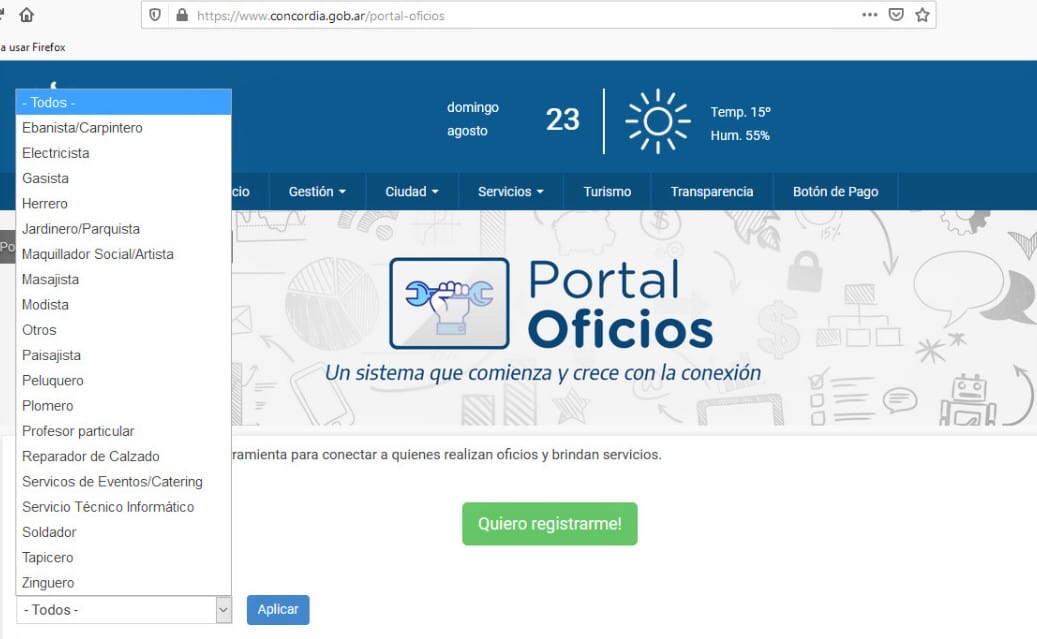
Task: Click the Firefox home icon
Action: [x=26, y=16]
